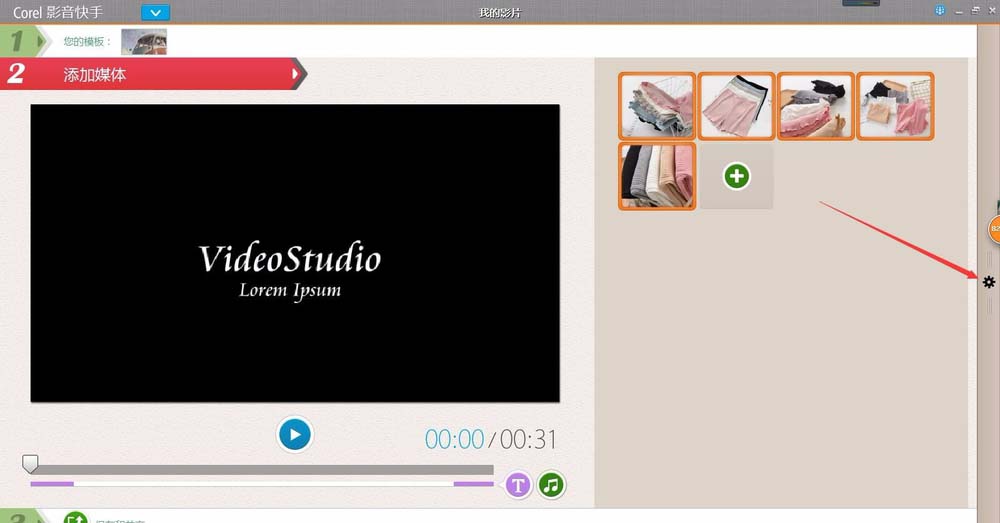Click the purple title track at end

click(473, 484)
